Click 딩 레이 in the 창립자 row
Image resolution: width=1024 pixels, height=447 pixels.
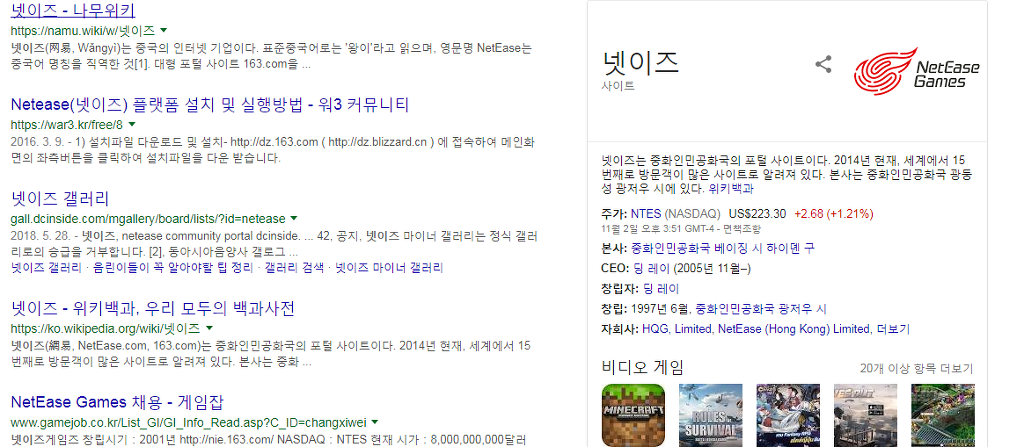tap(661, 289)
